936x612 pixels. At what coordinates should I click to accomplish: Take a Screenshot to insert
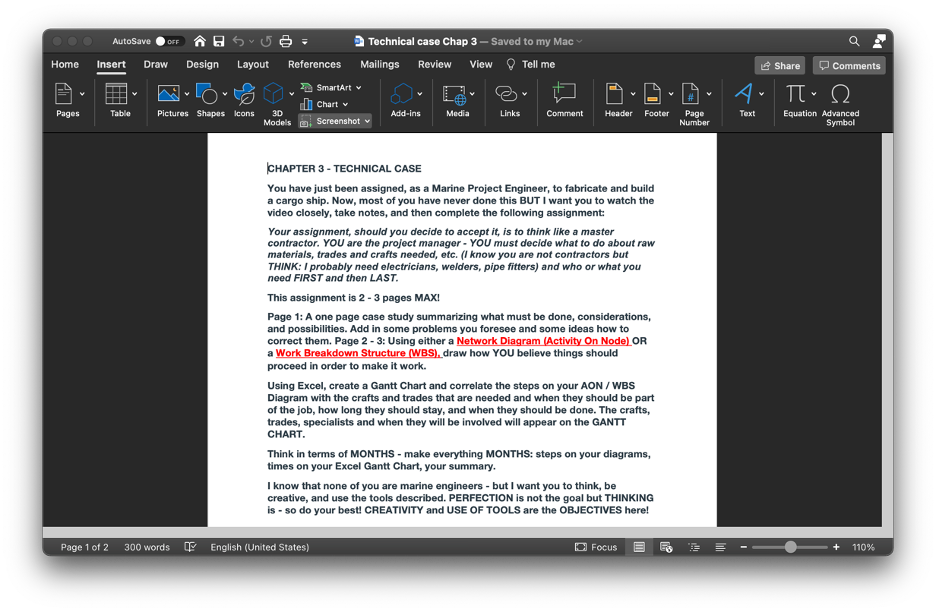point(334,120)
